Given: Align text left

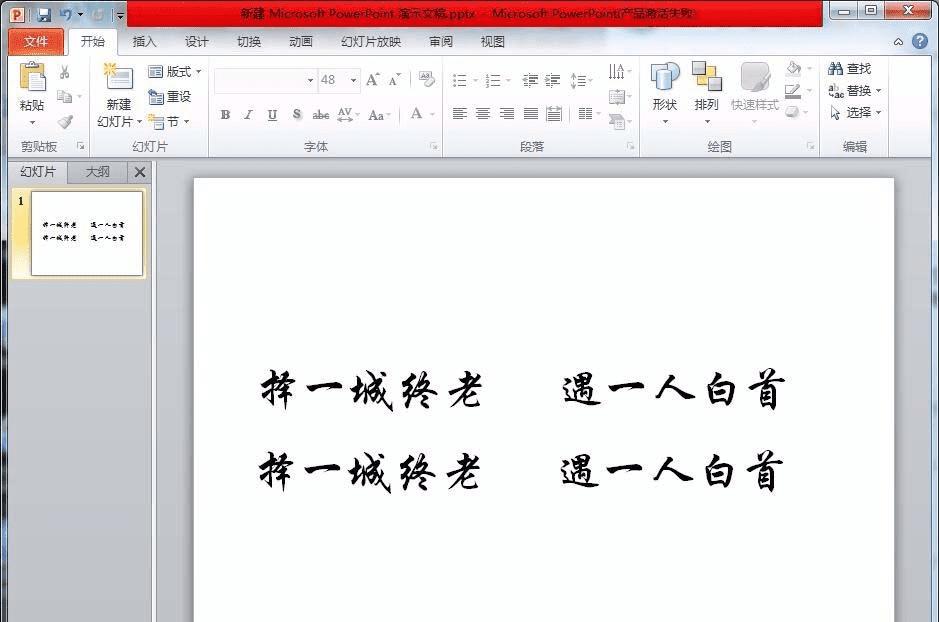Looking at the screenshot, I should (460, 114).
